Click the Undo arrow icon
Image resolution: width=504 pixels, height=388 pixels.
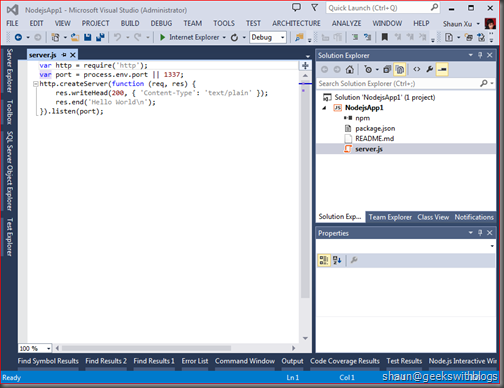click(x=117, y=37)
